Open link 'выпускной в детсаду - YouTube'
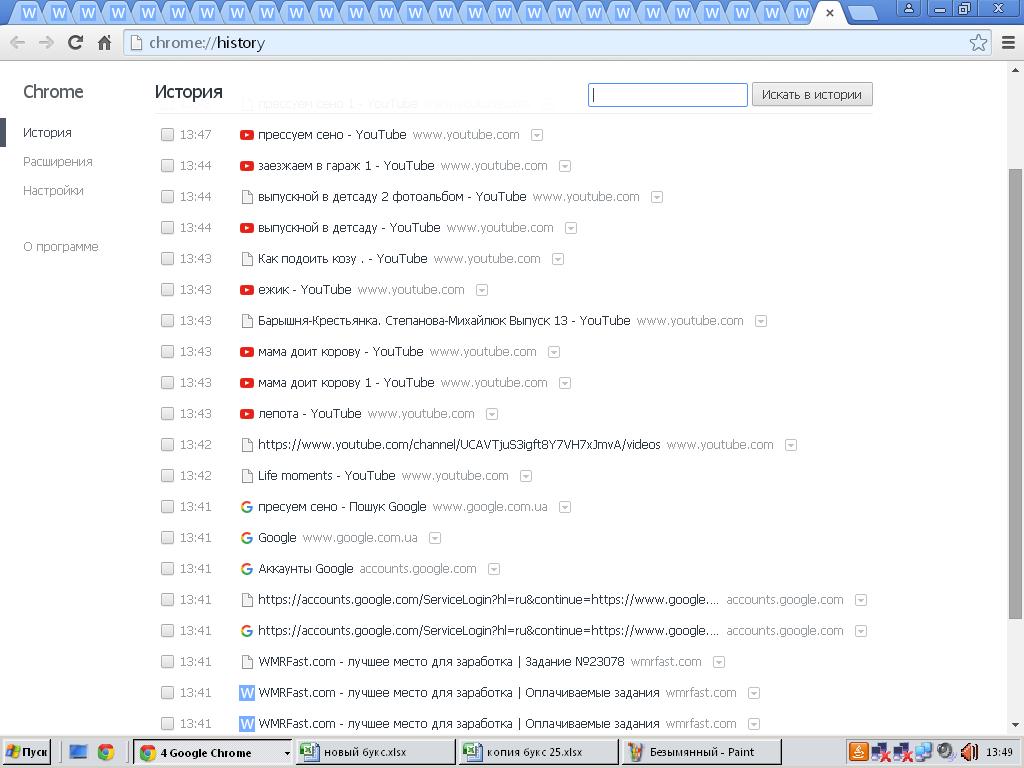 (349, 228)
